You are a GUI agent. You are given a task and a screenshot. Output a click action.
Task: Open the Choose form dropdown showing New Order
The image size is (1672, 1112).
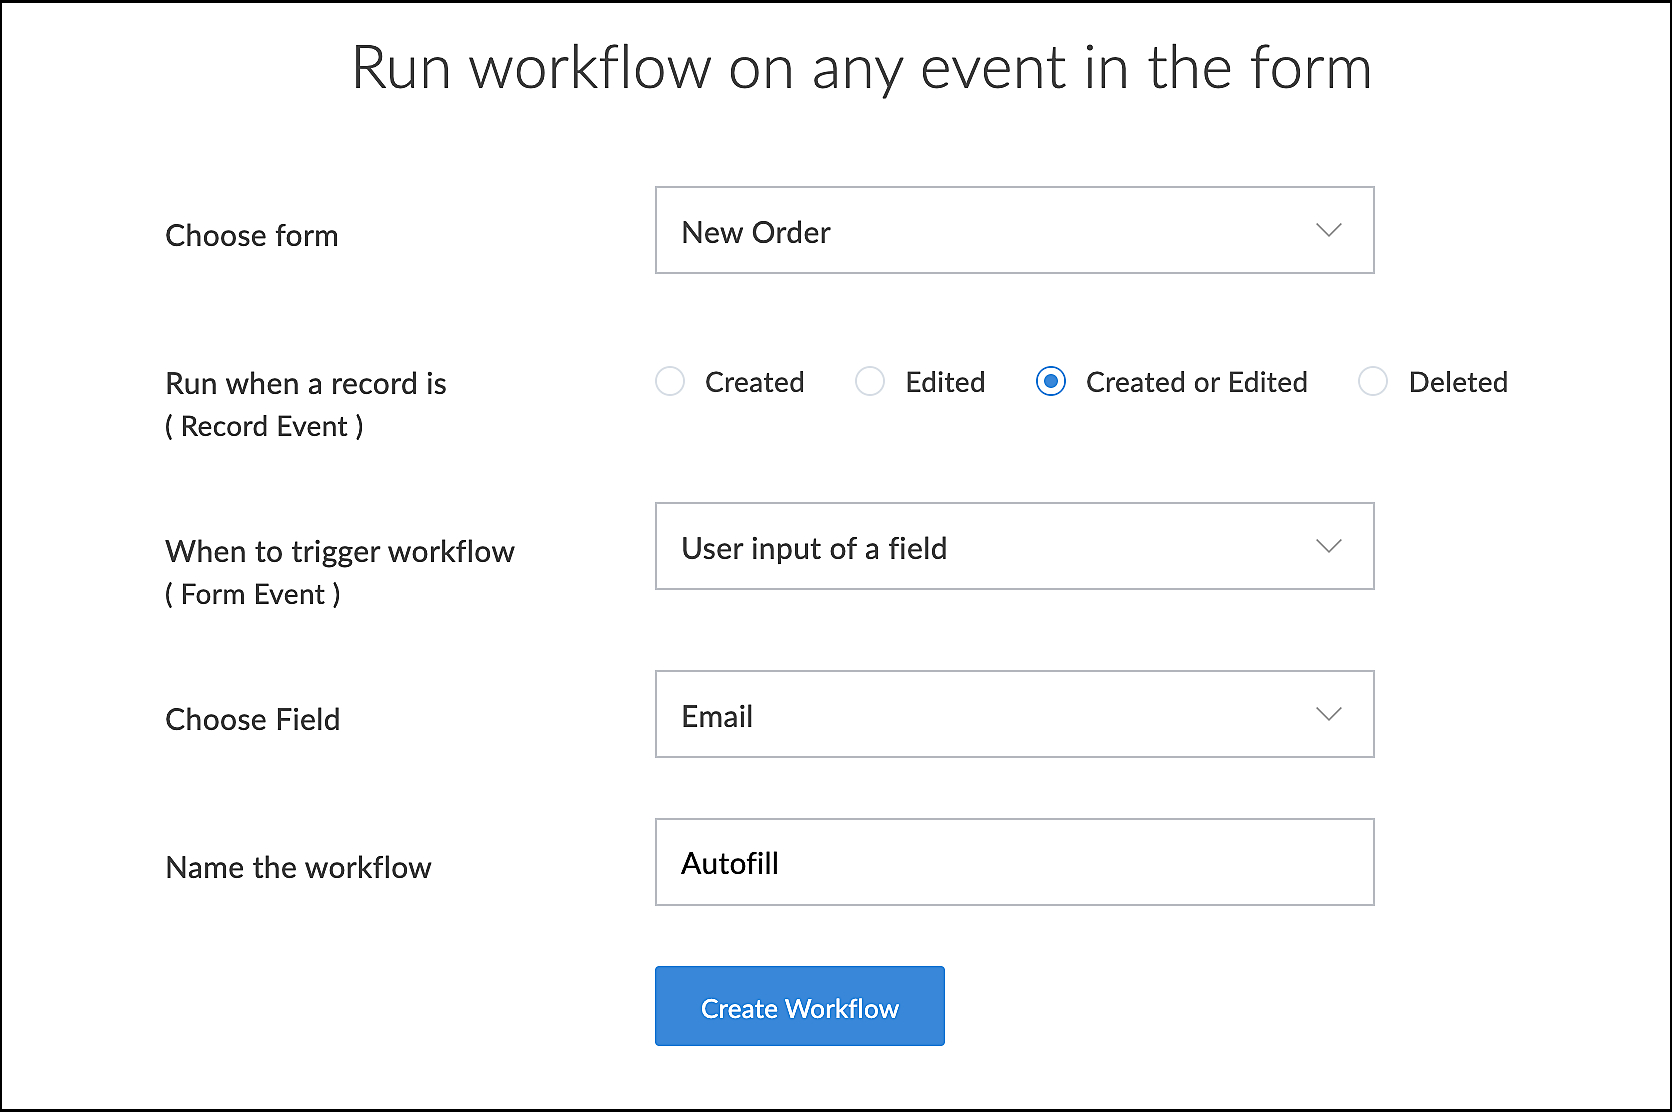tap(1000, 231)
